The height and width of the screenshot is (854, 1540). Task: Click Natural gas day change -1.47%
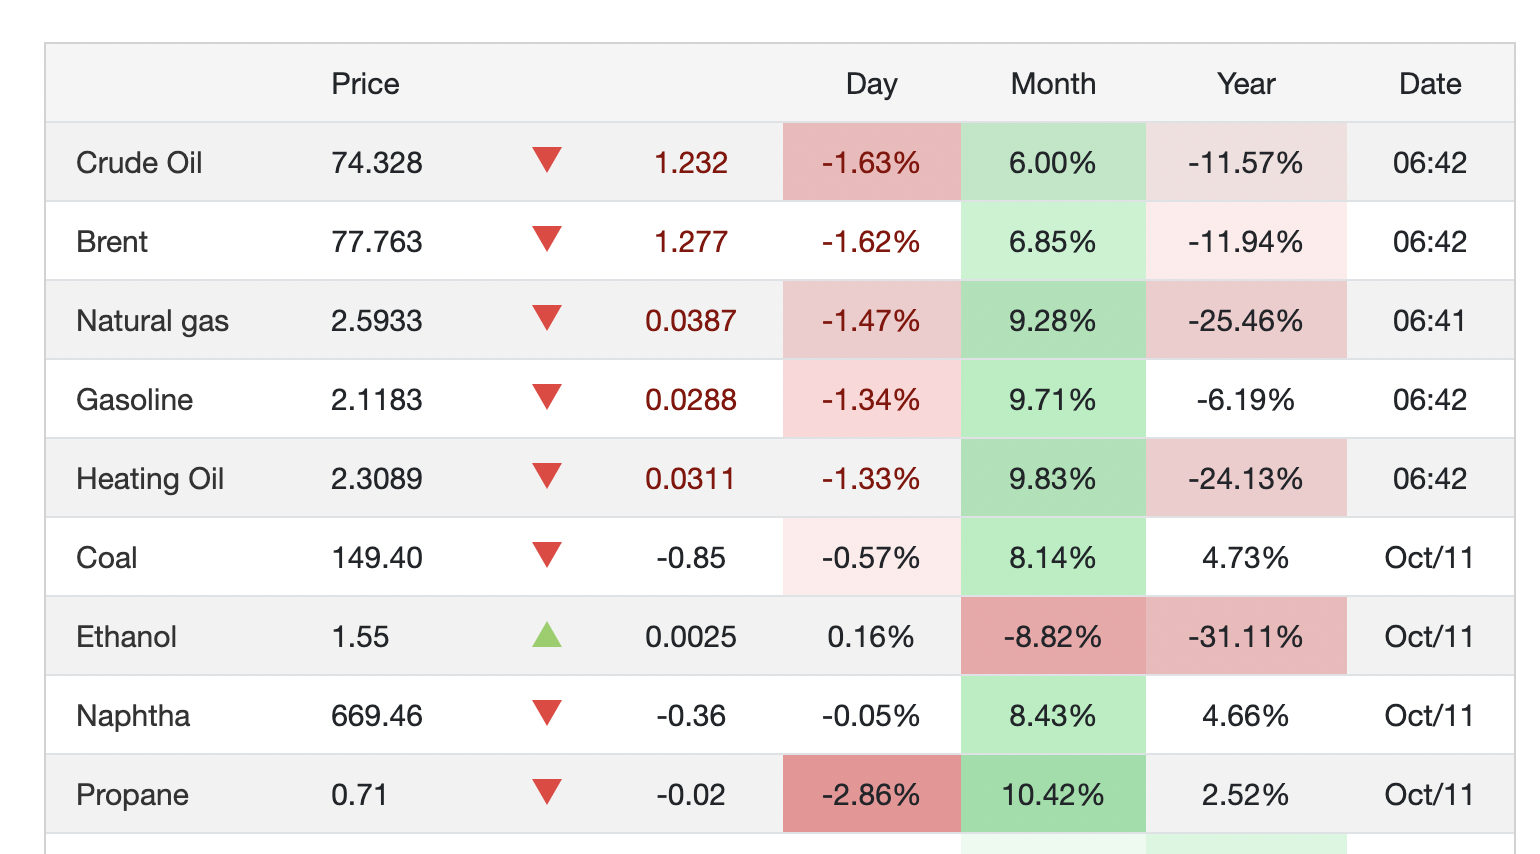click(x=871, y=320)
